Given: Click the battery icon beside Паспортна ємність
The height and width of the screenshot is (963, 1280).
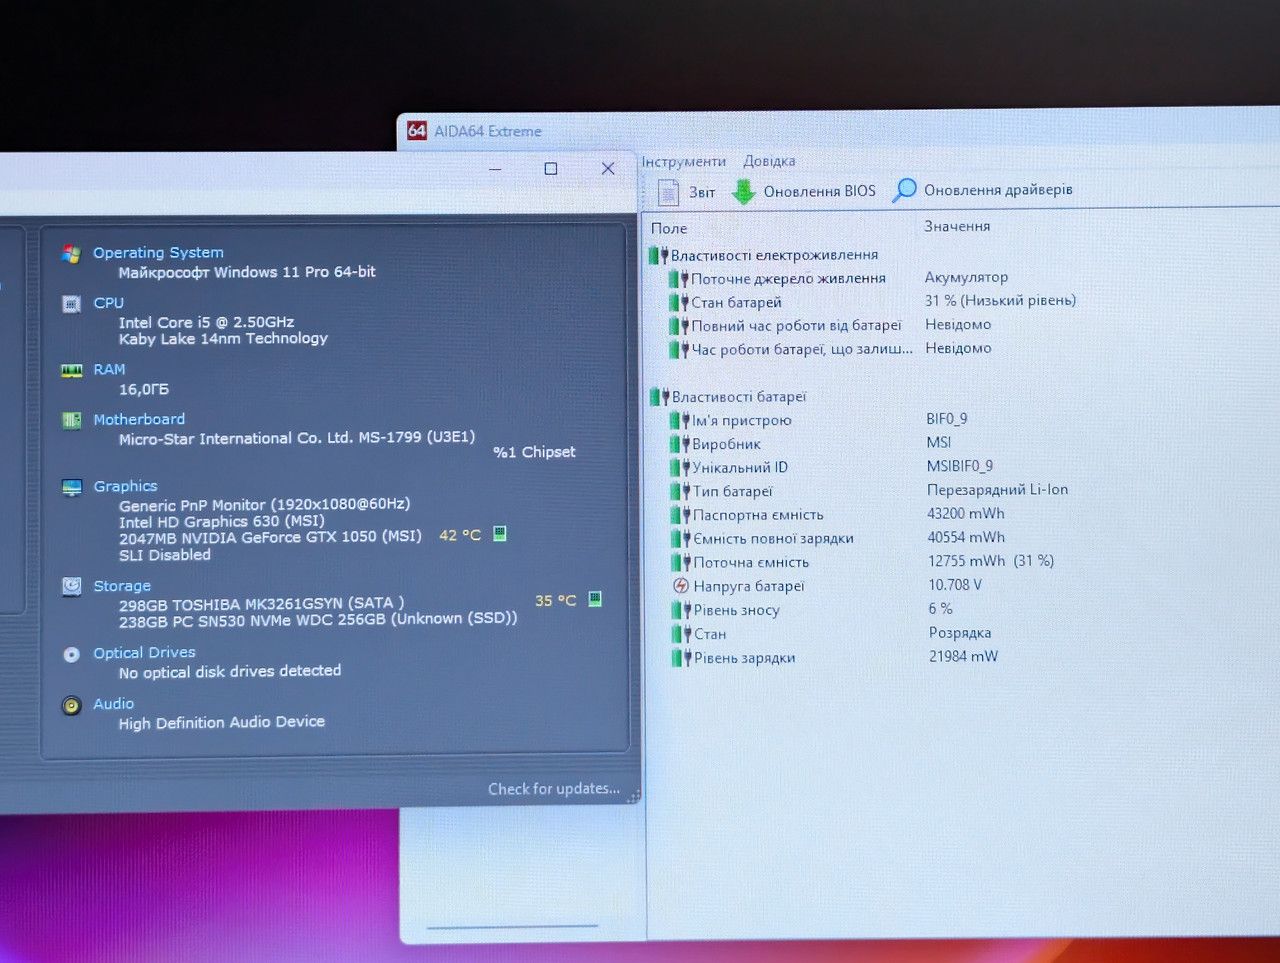Looking at the screenshot, I should (682, 515).
